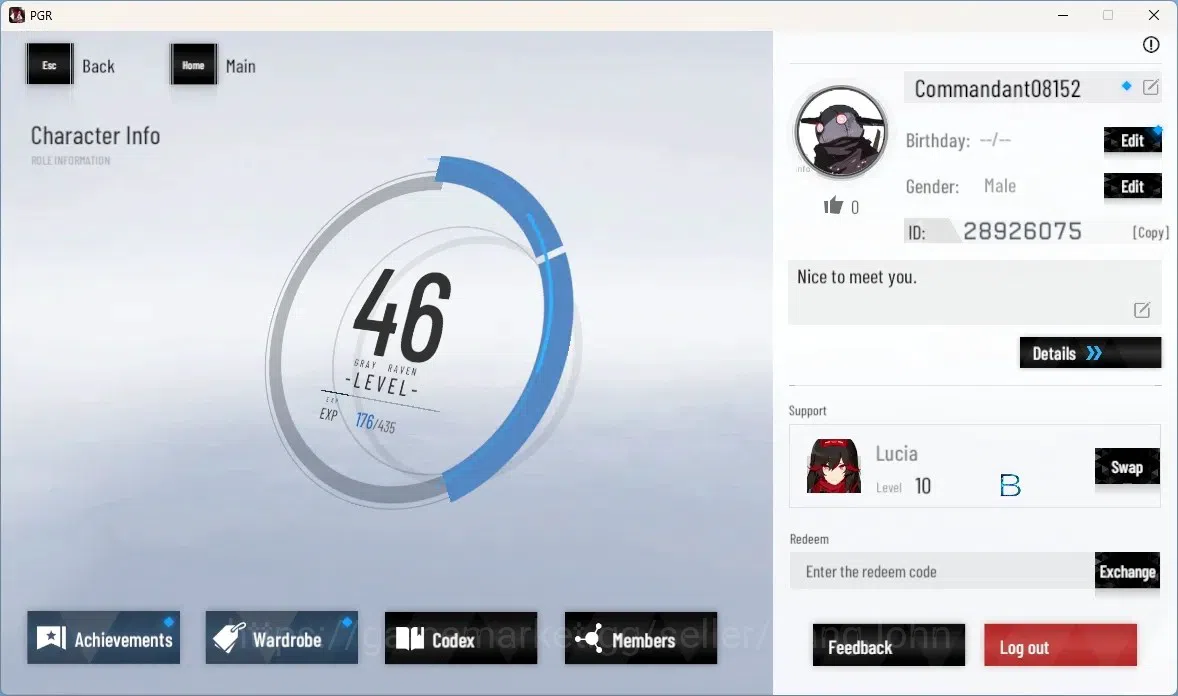Click the Main label text
Viewport: 1178px width, 696px height.
tap(240, 66)
